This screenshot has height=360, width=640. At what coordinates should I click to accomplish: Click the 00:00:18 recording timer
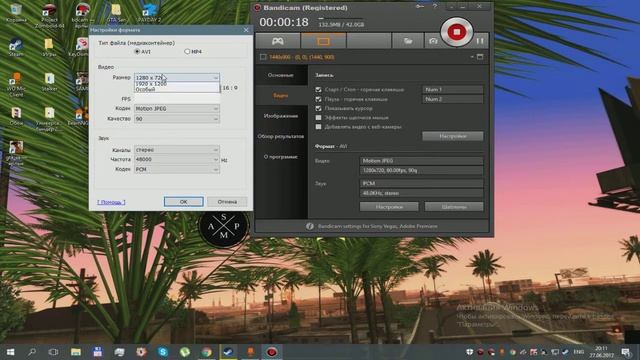pyautogui.click(x=284, y=22)
